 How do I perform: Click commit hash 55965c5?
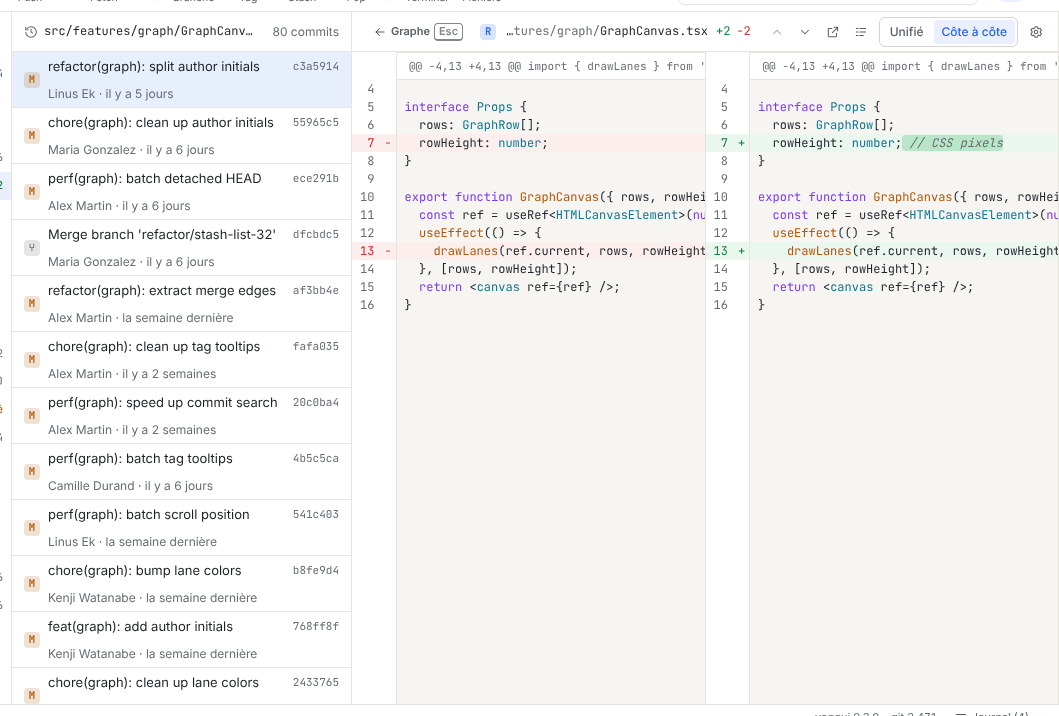click(x=315, y=122)
